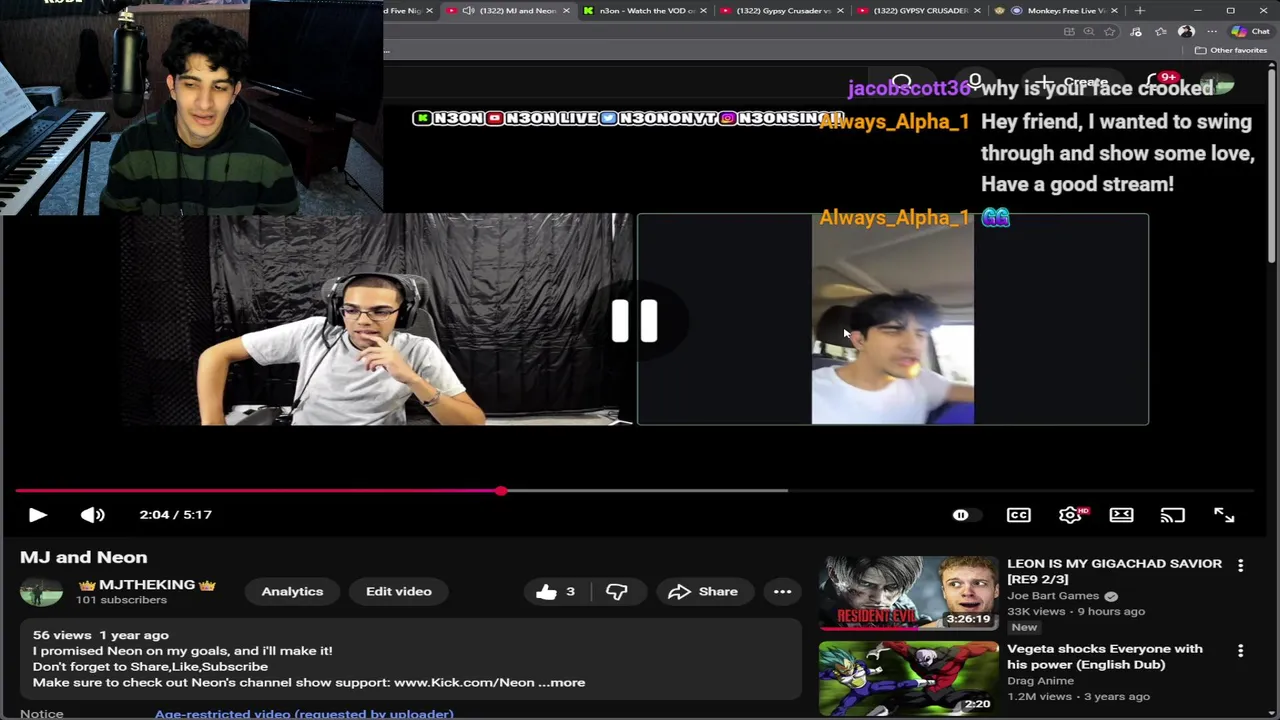Viewport: 1280px width, 720px height.
Task: Open the LEON IS MY GIGACHAD SAVIOR thumbnail
Action: 908,594
